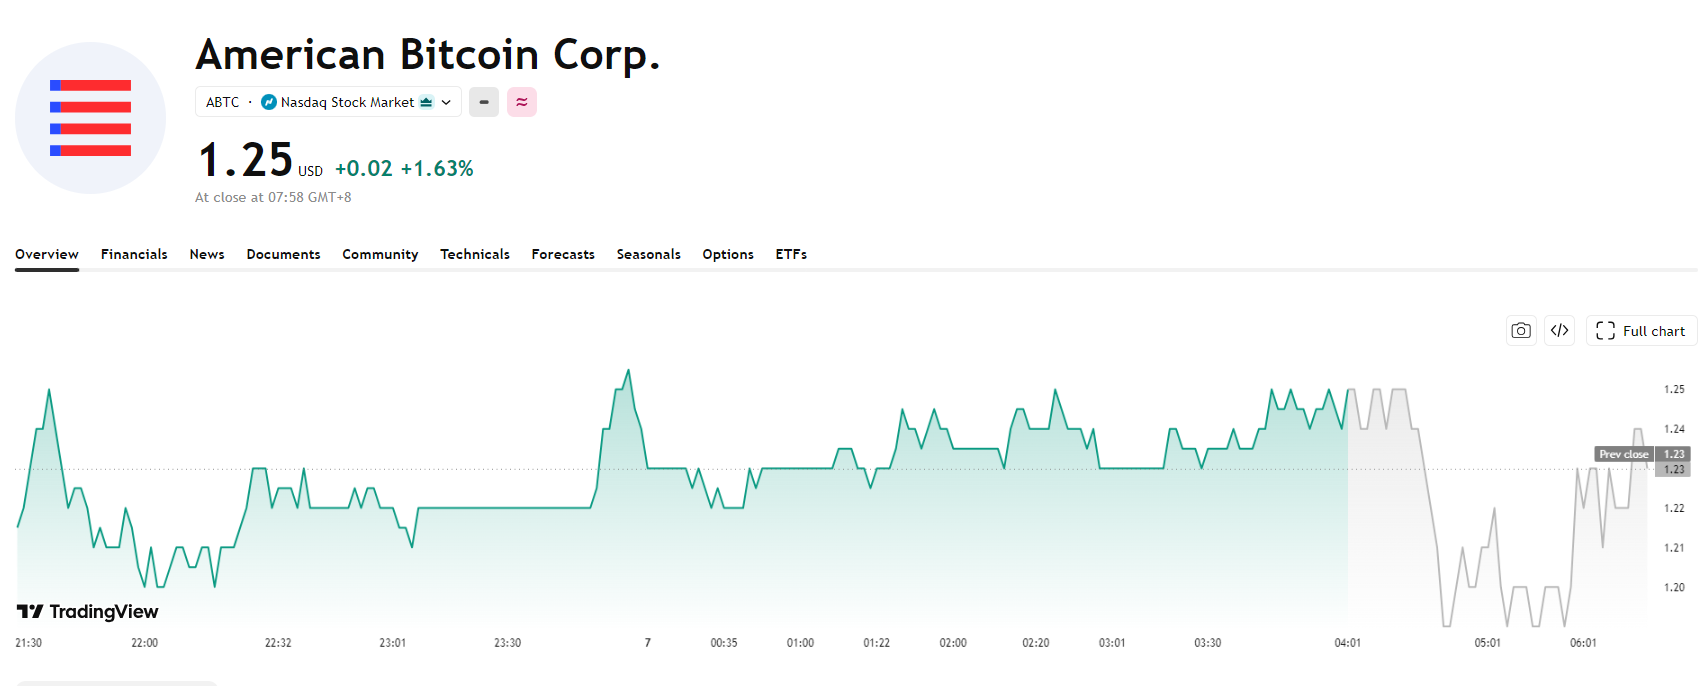Click the 04:01 time axis label
The height and width of the screenshot is (686, 1706).
tap(1347, 643)
